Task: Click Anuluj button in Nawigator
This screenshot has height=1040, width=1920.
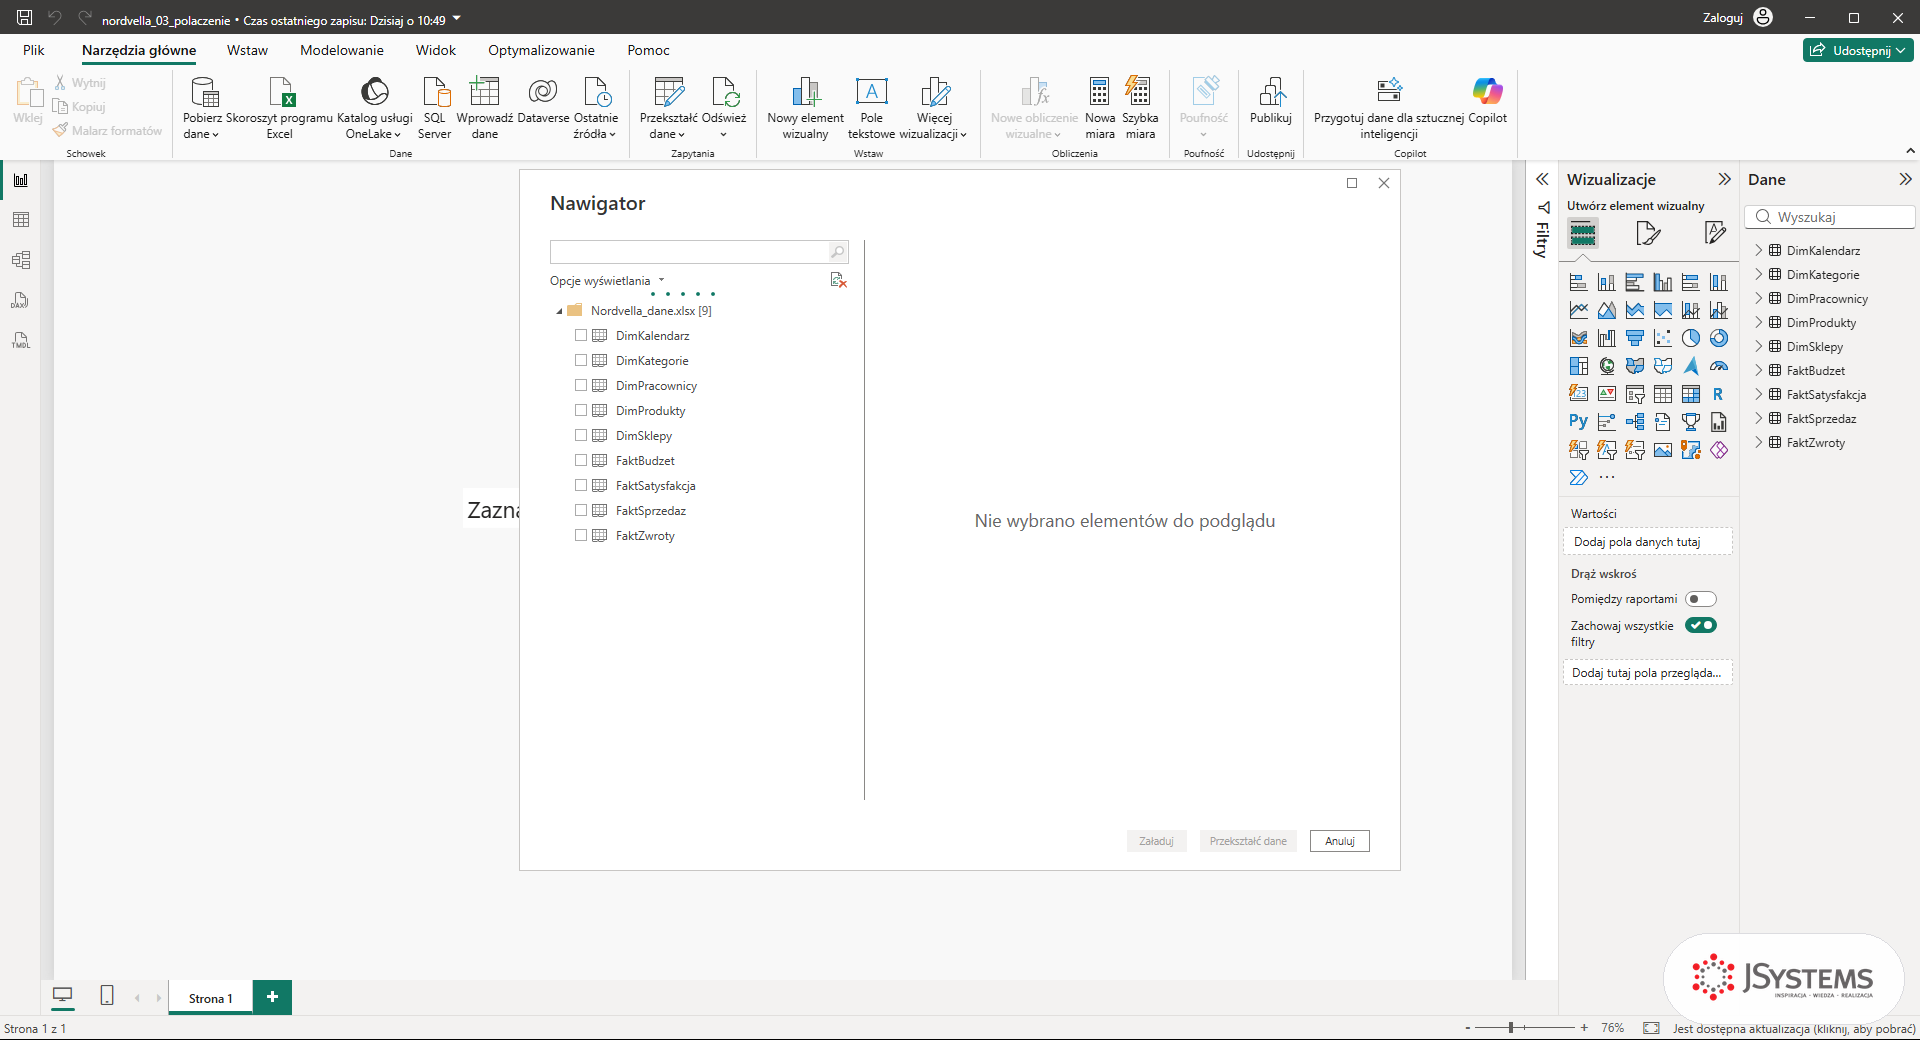Action: 1340,841
